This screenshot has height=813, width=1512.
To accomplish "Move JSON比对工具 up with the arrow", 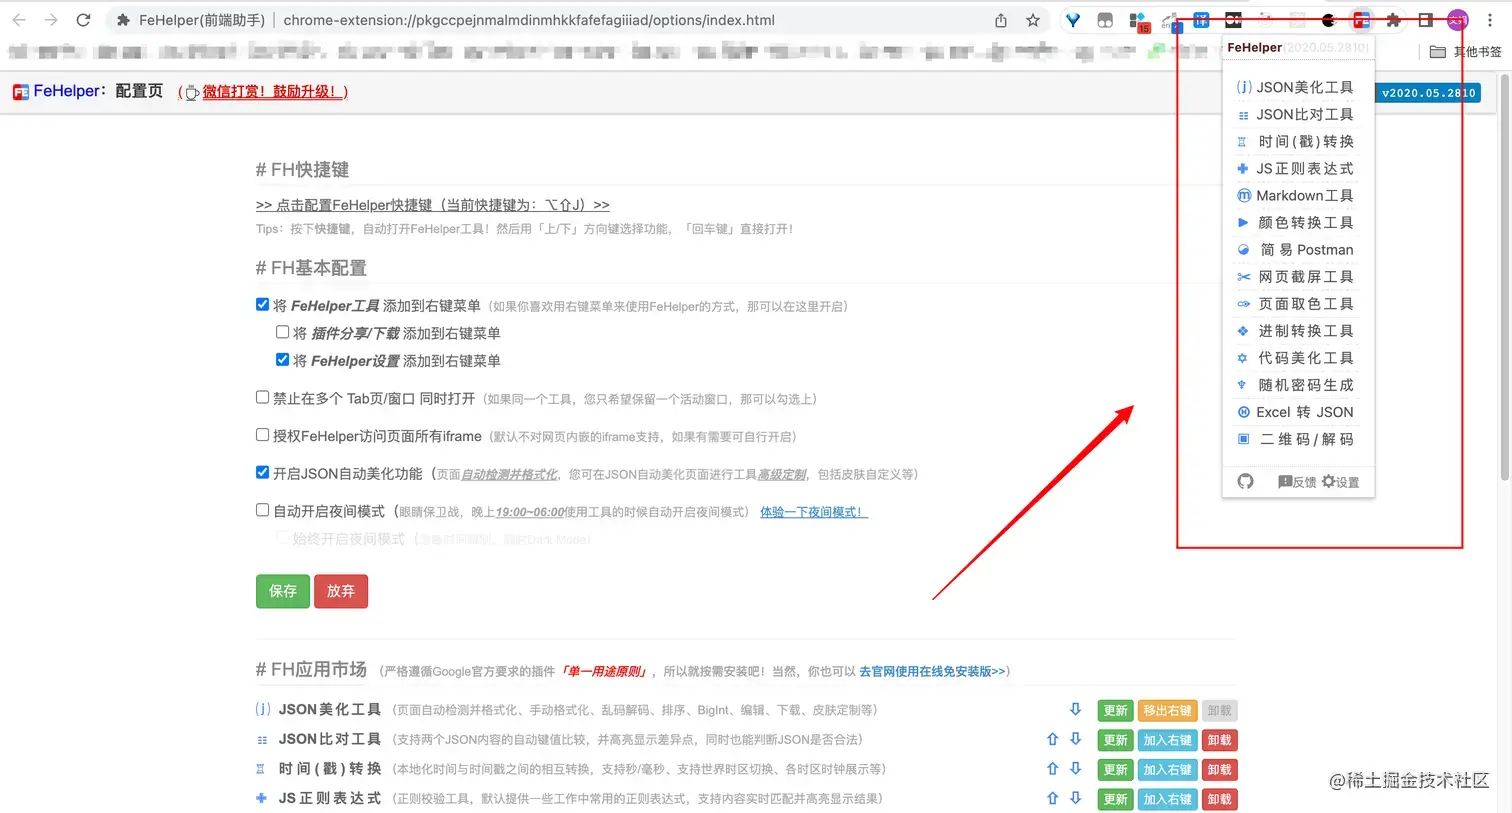I will pyautogui.click(x=1052, y=739).
